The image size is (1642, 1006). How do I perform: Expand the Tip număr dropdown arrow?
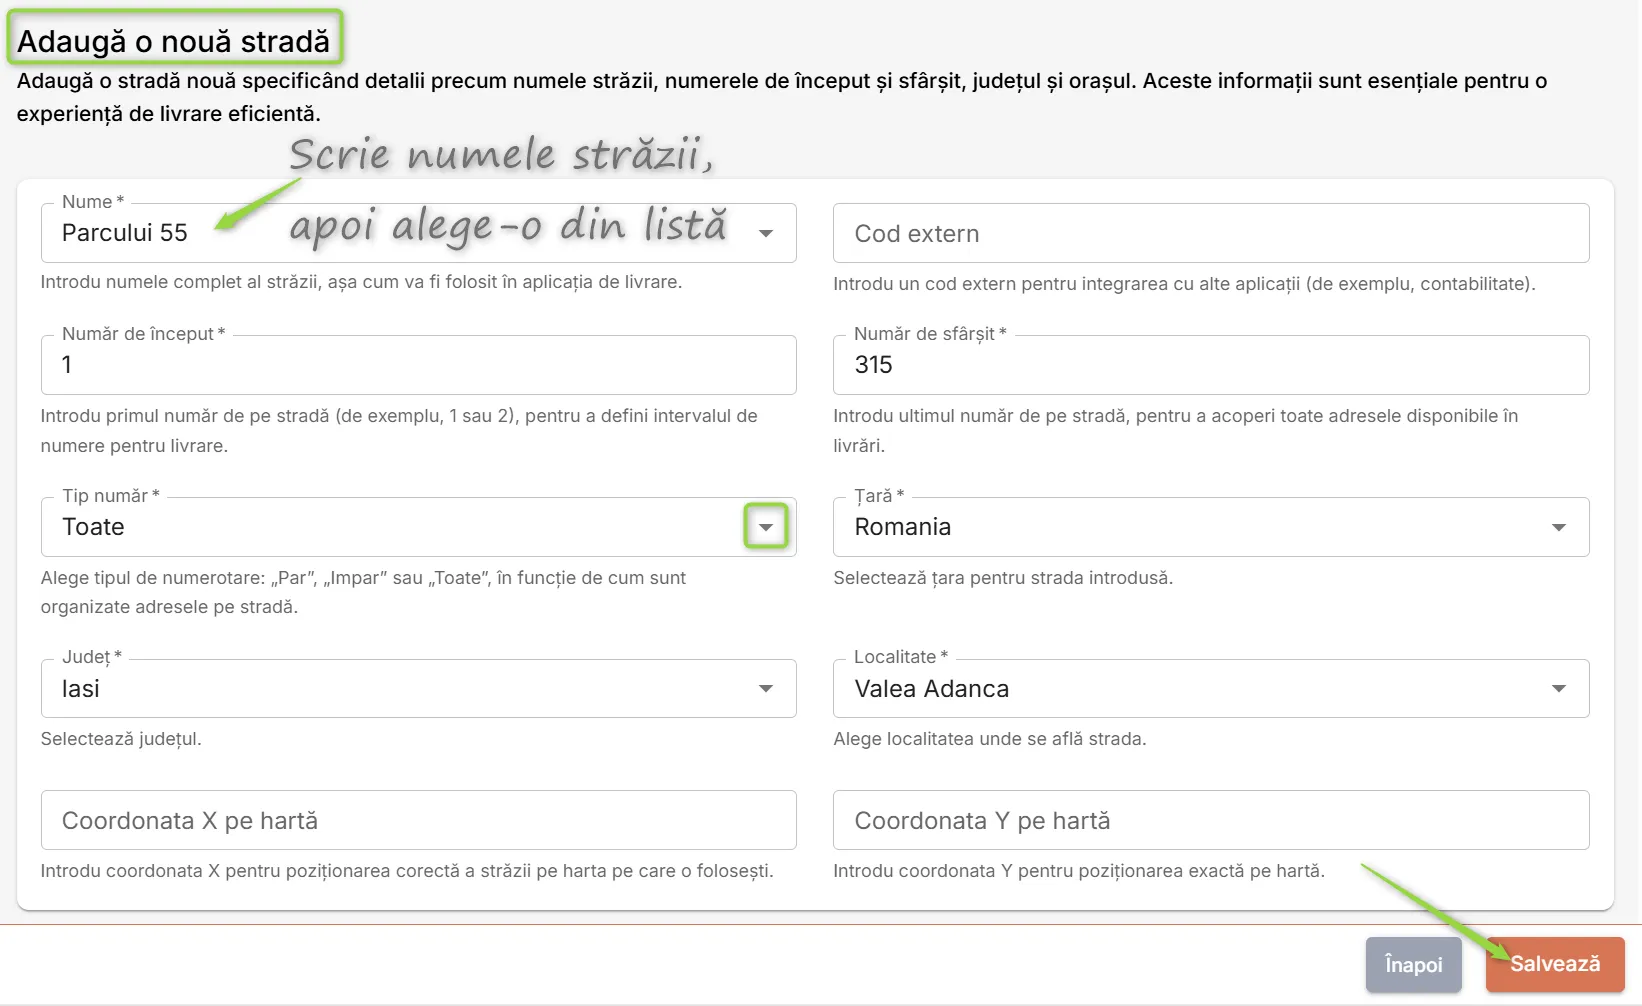[766, 527]
